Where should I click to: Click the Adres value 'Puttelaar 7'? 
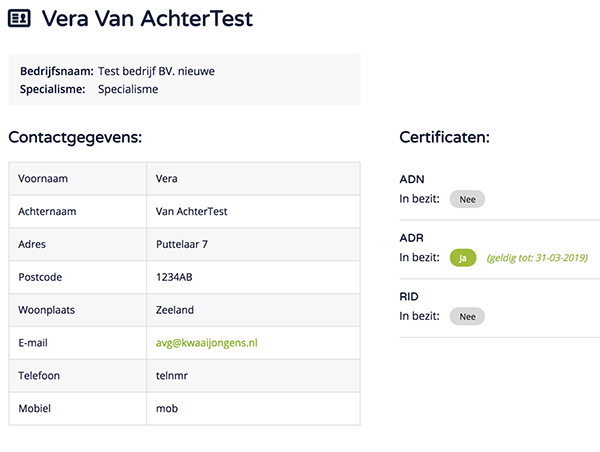coord(182,244)
